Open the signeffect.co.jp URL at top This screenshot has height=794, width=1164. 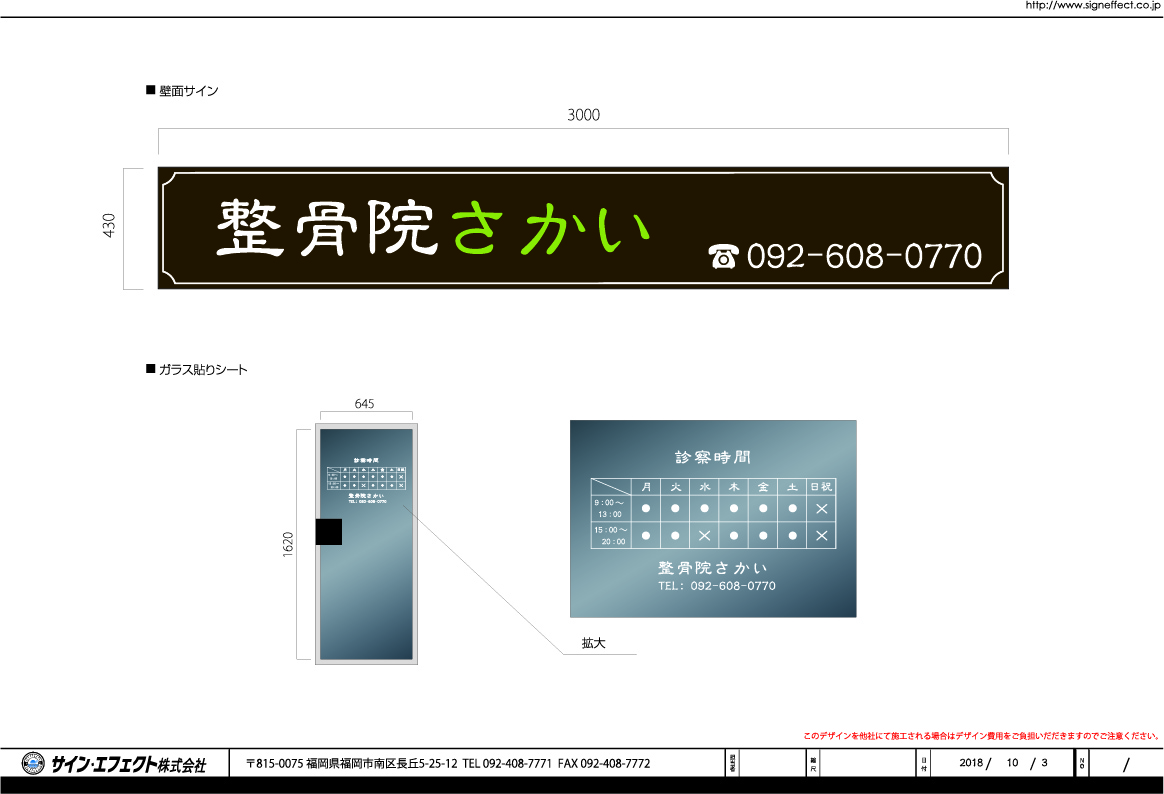tap(1092, 6)
